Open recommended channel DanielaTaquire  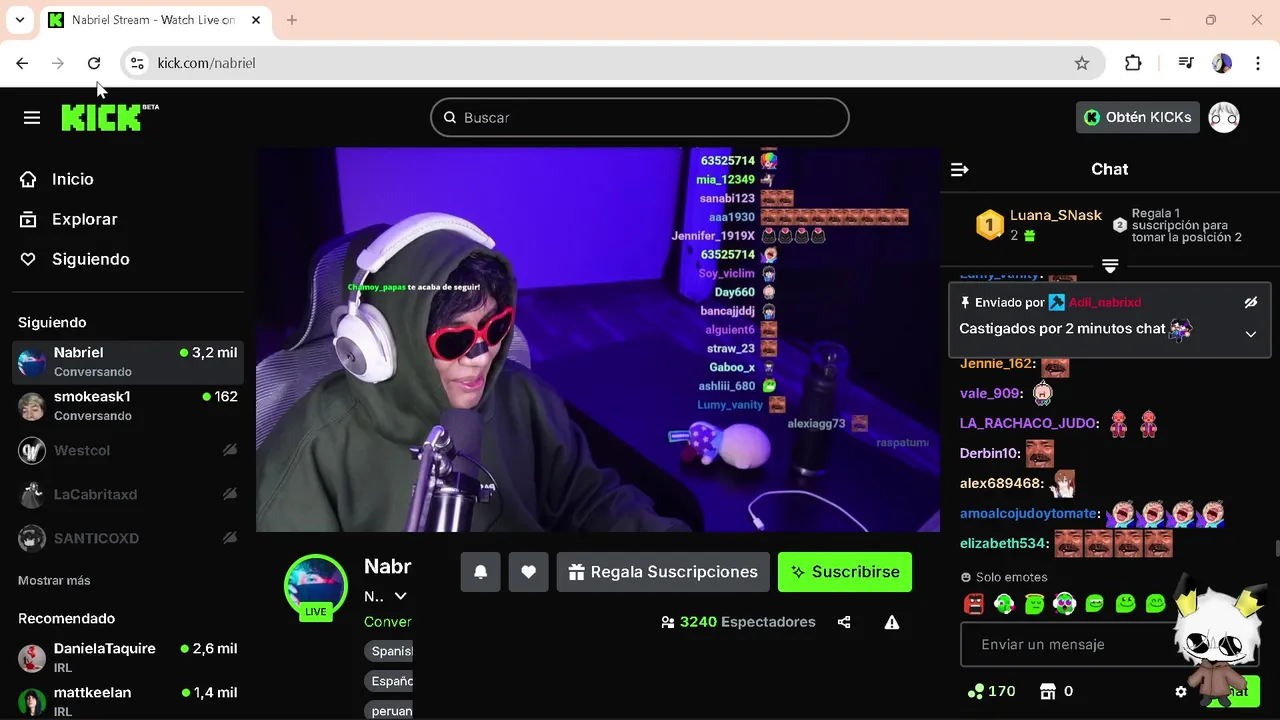(x=128, y=657)
